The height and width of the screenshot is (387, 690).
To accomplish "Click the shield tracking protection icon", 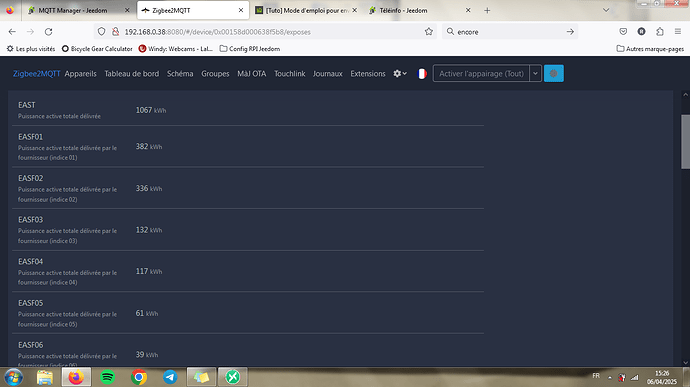I will click(102, 32).
